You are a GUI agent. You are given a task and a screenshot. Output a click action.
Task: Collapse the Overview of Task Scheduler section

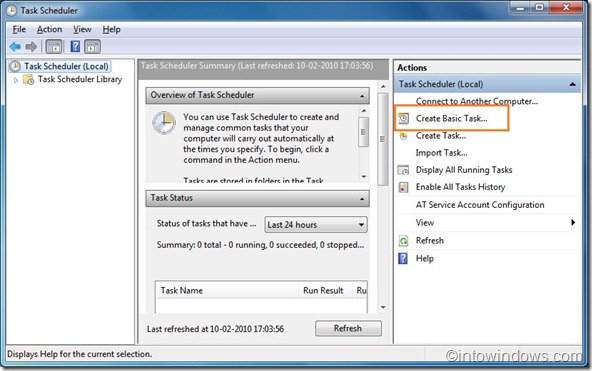(x=362, y=96)
